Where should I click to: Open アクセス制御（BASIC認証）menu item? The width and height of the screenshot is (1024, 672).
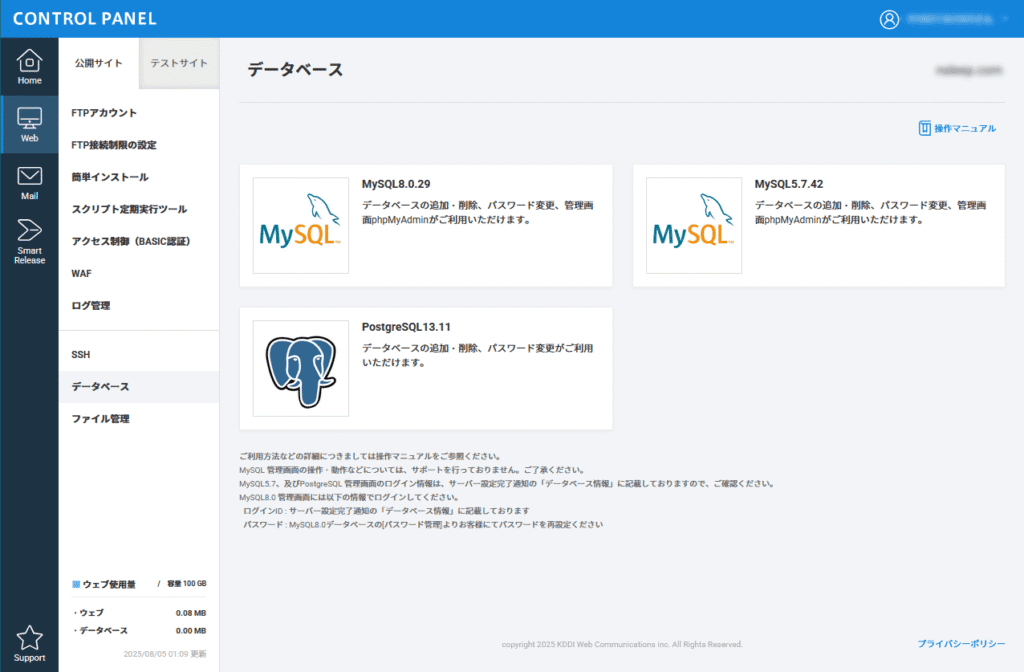click(x=131, y=241)
